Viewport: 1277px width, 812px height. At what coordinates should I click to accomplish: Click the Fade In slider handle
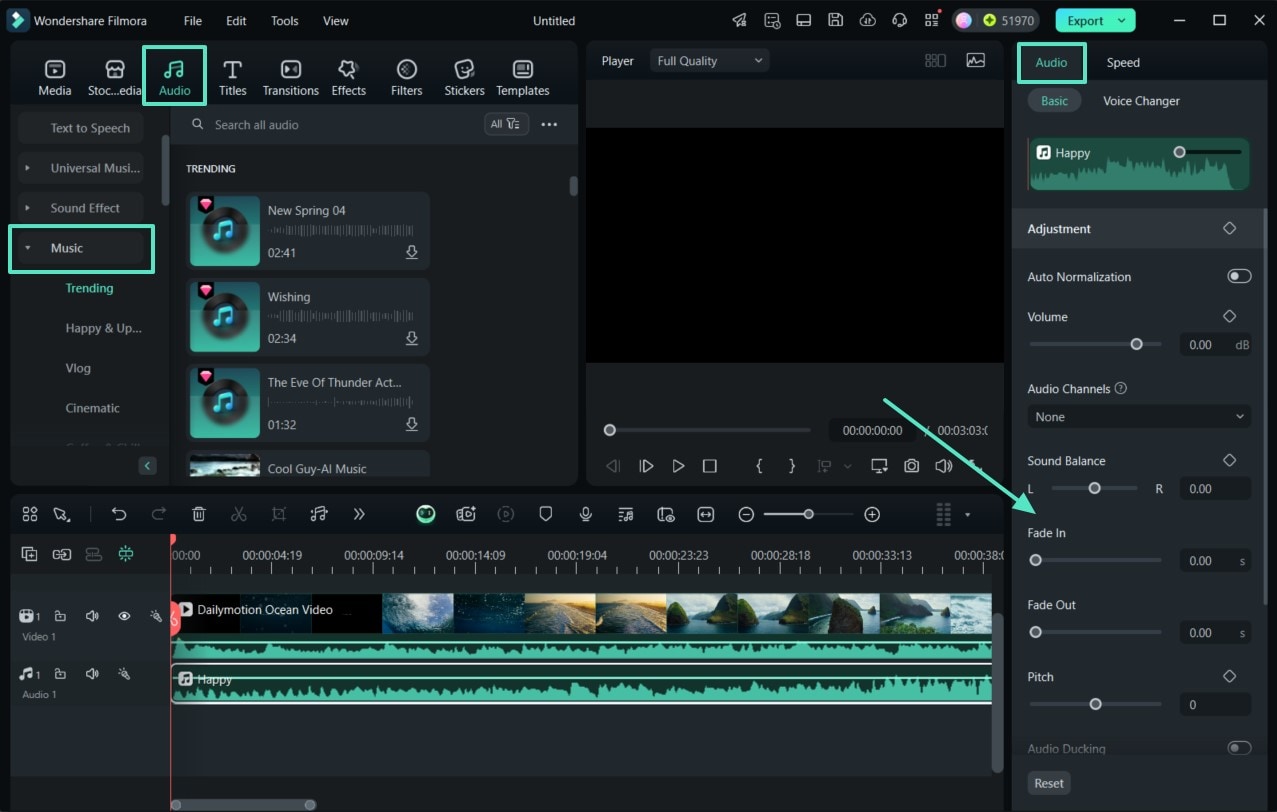[x=1036, y=561]
